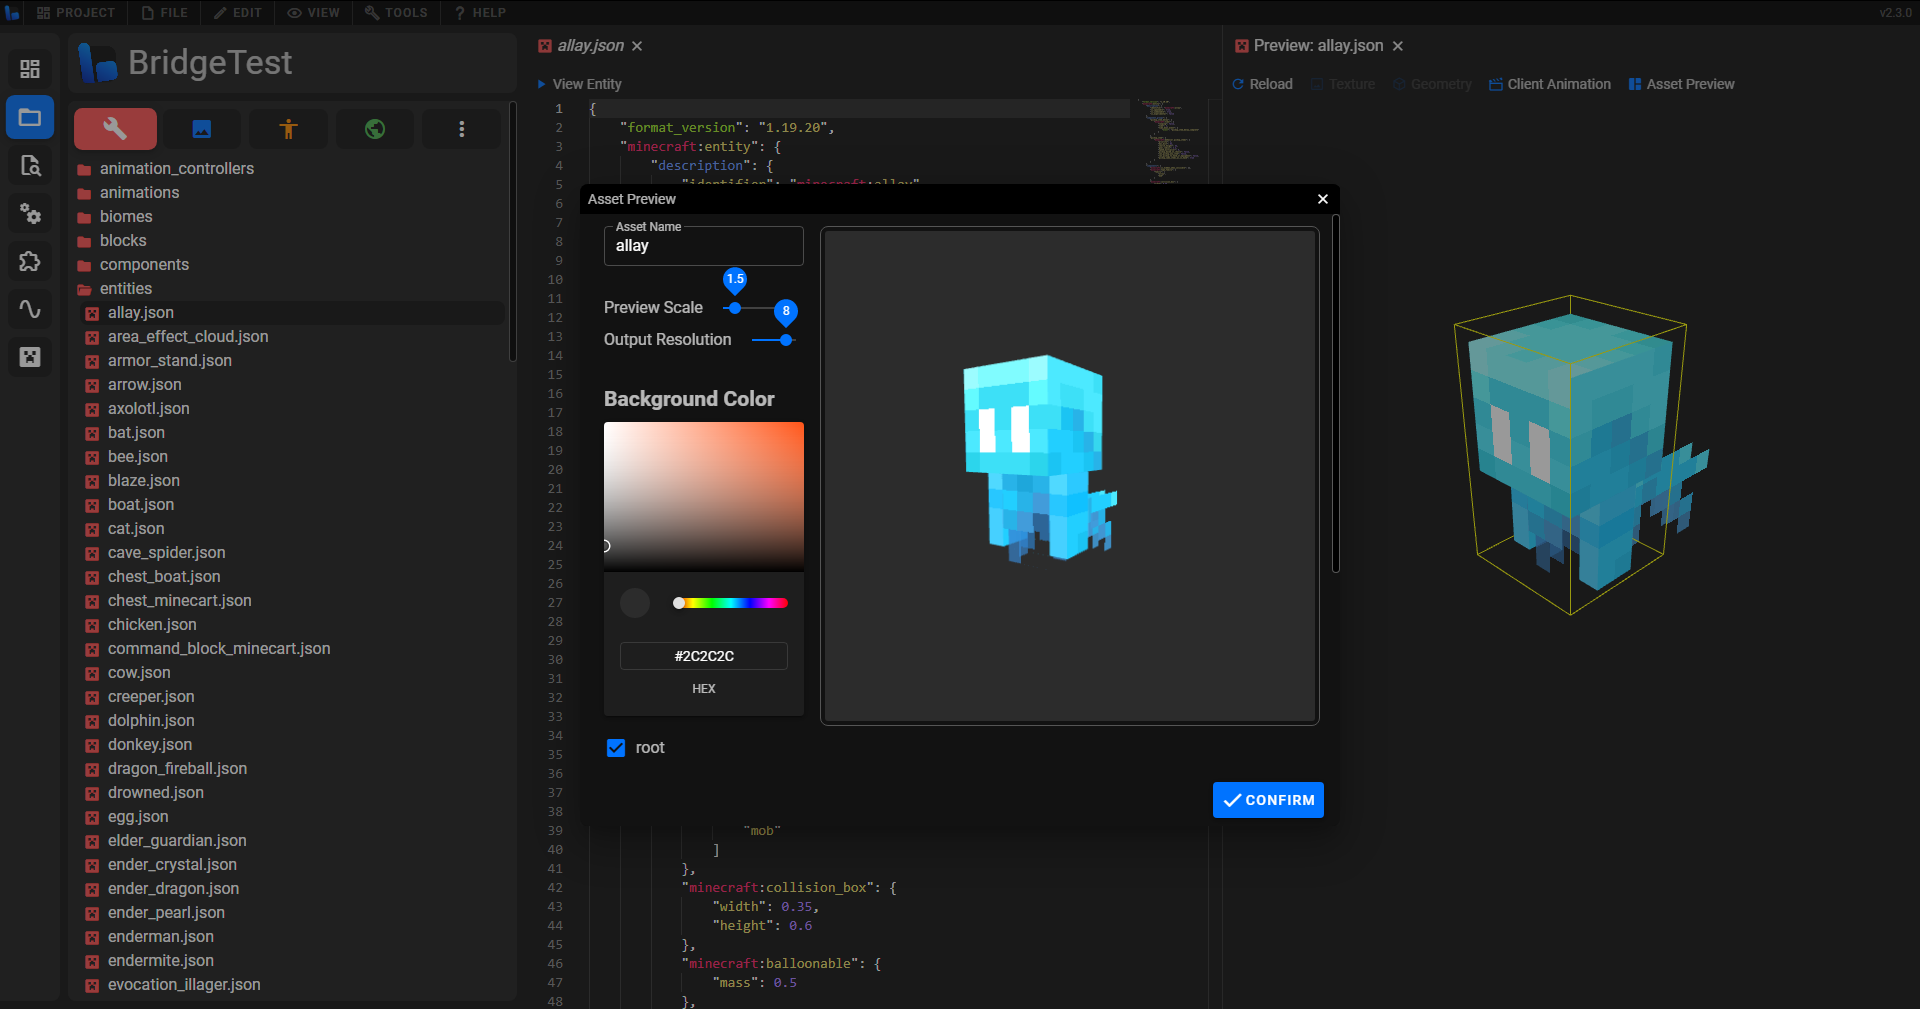Open the extensions puzzle sidebar icon

coord(30,261)
